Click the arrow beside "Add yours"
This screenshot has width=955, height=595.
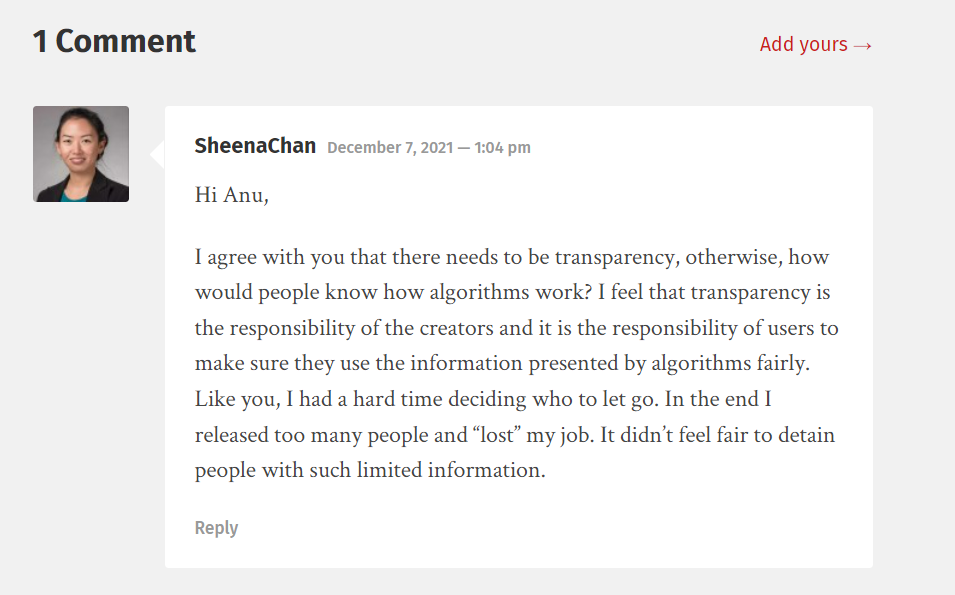tap(863, 46)
